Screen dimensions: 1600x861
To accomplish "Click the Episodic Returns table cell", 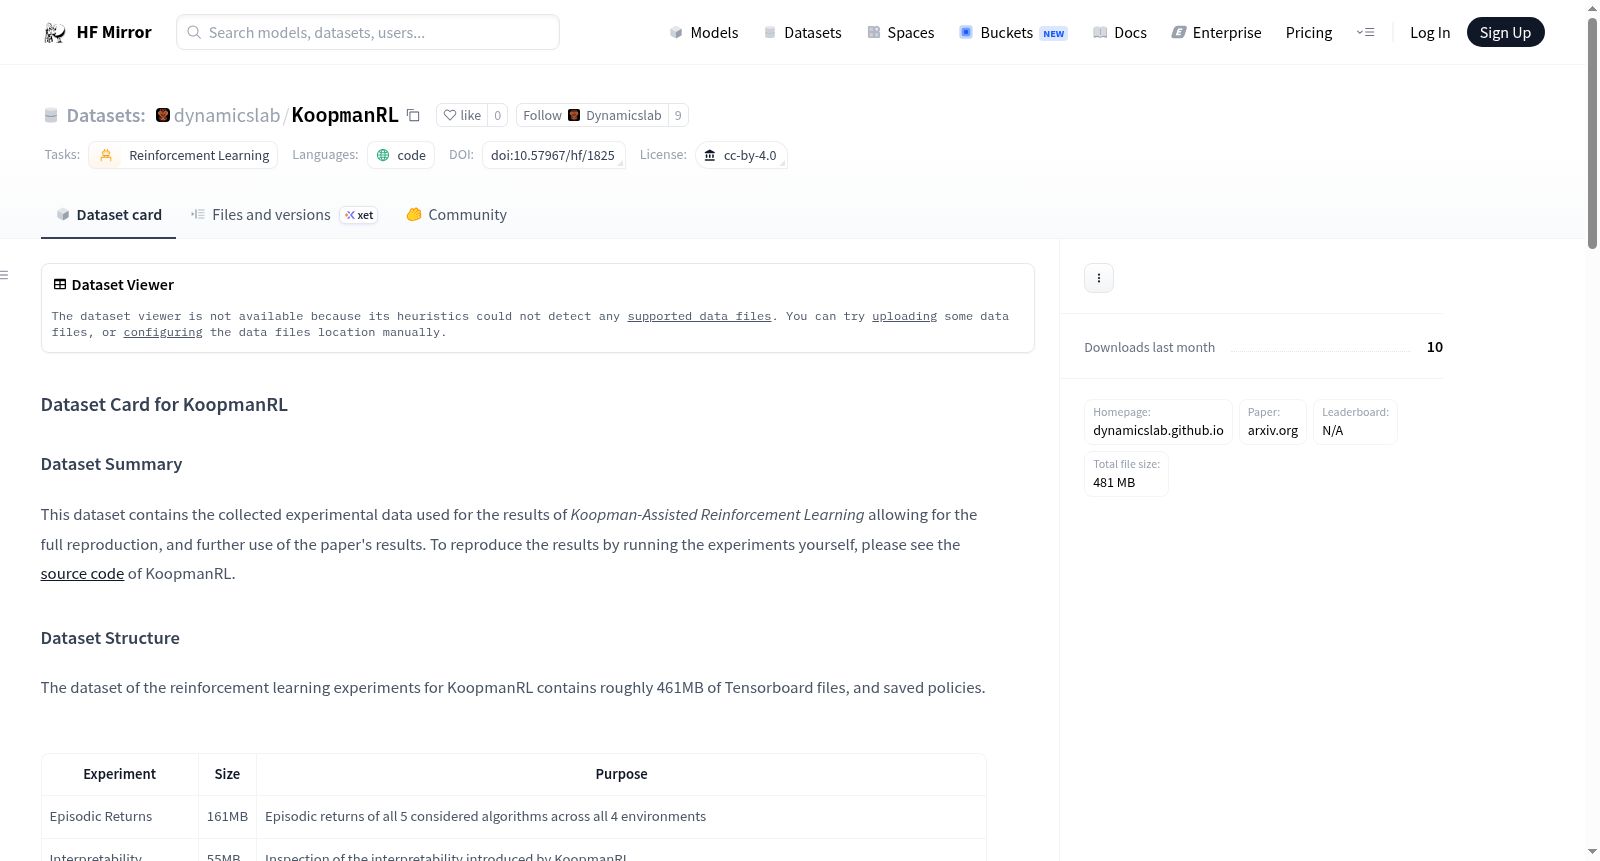I will [x=120, y=817].
